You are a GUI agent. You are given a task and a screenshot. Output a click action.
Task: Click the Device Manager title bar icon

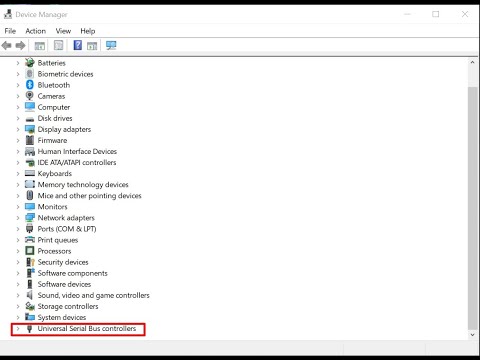pyautogui.click(x=8, y=14)
